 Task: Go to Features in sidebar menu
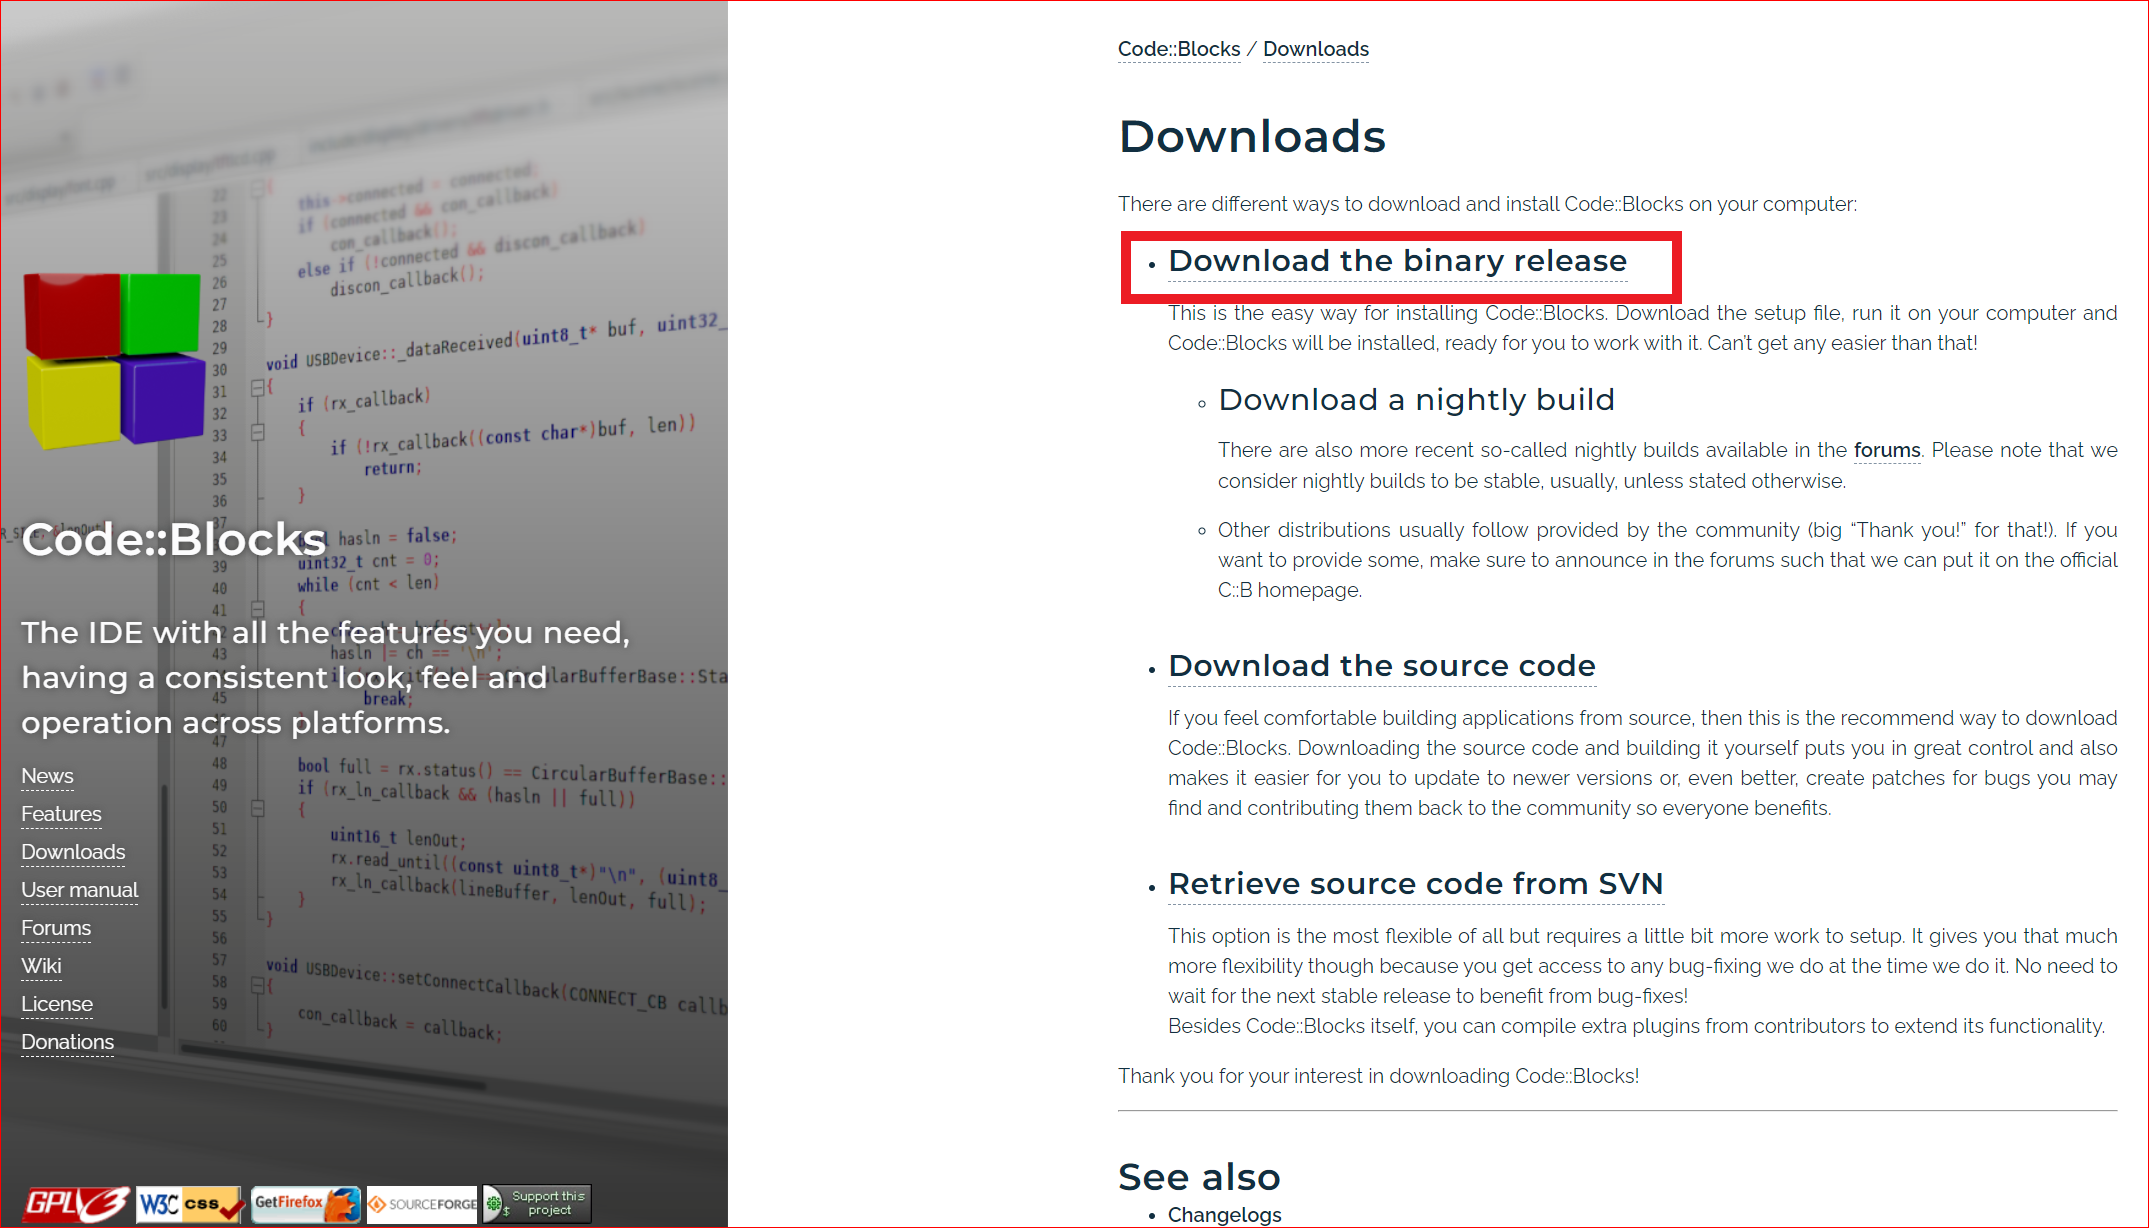61,814
